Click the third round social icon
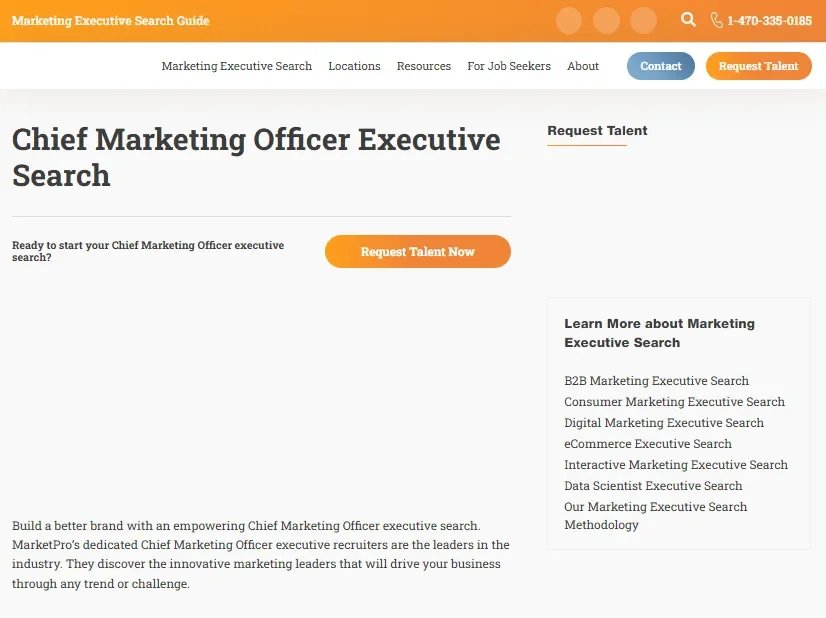Screen dimensions: 826x618 pyautogui.click(x=643, y=21)
